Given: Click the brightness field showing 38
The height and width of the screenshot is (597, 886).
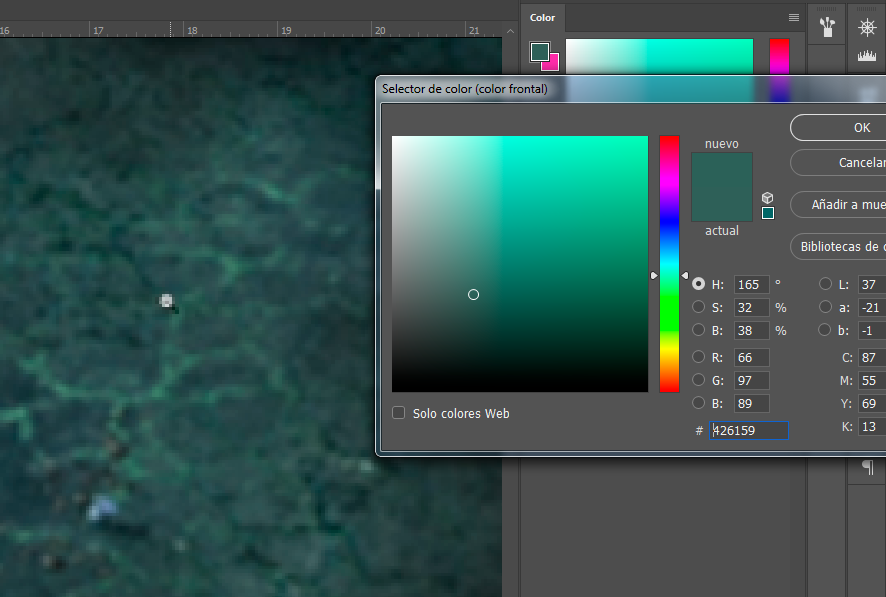Looking at the screenshot, I should click(x=752, y=330).
